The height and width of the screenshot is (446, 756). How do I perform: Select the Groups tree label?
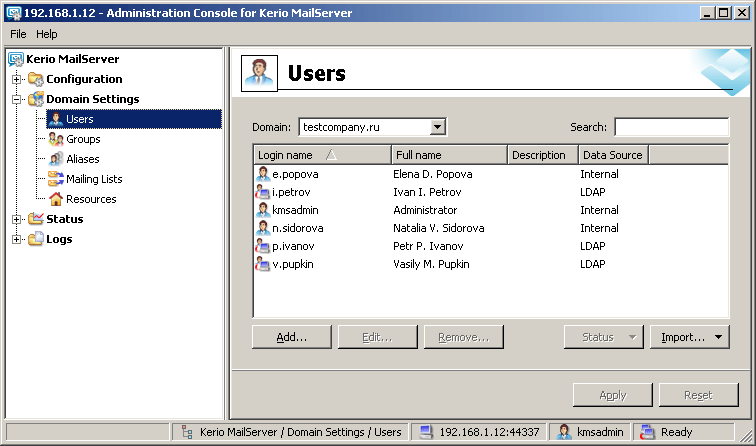83,139
